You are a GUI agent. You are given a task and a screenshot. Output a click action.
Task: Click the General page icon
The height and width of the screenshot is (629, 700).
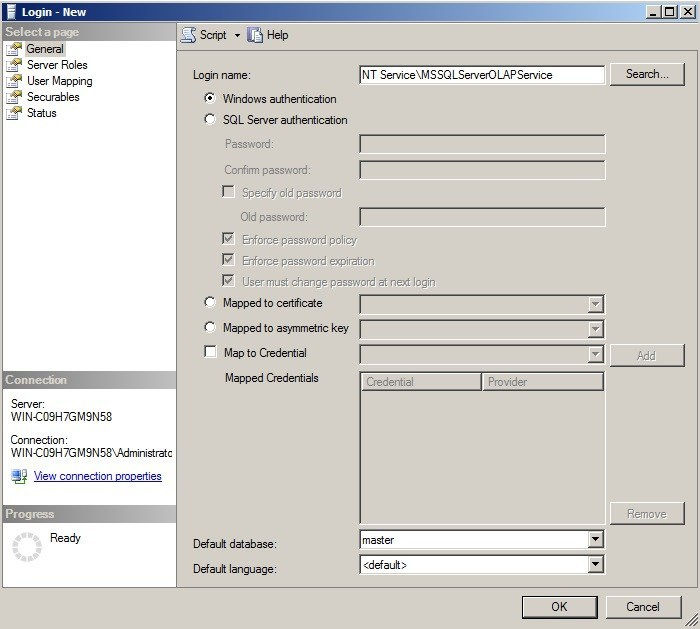click(x=14, y=49)
